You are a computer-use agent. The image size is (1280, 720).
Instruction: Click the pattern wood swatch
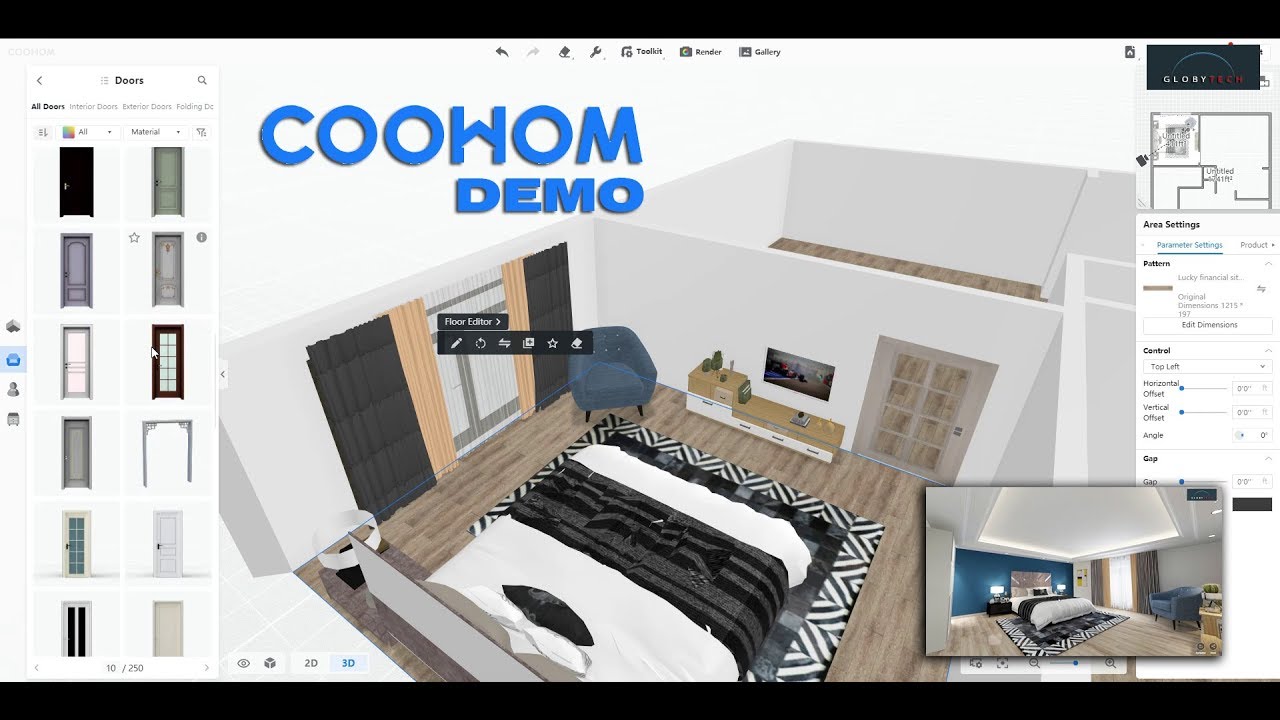(x=1158, y=288)
